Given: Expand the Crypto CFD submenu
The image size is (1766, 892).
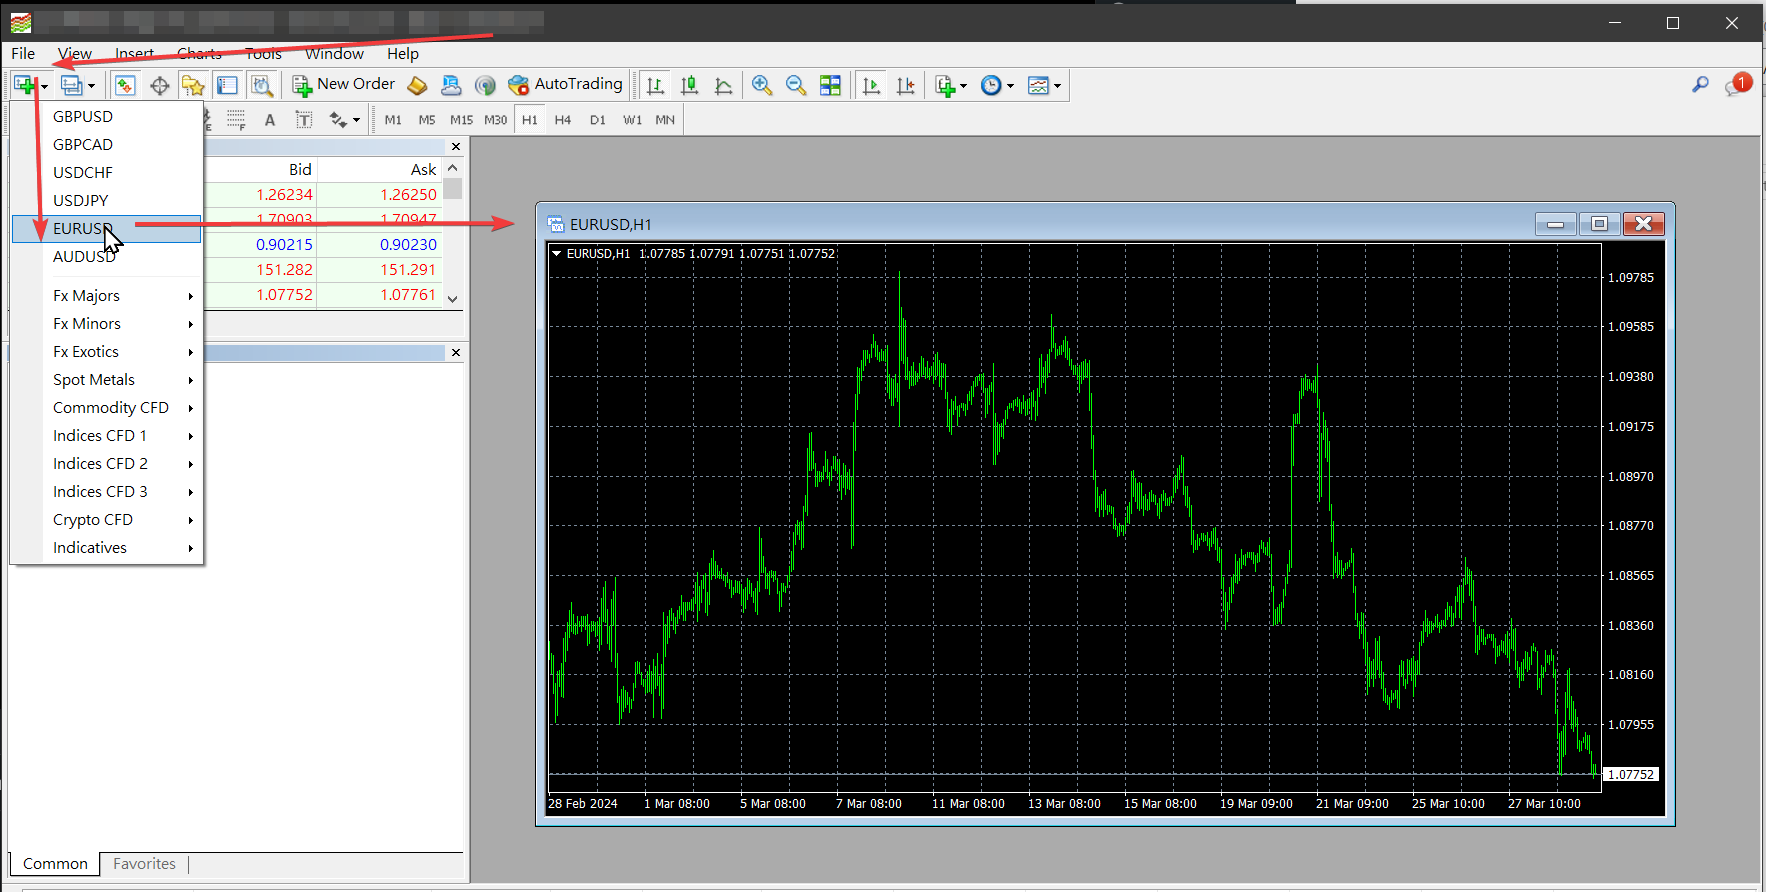Looking at the screenshot, I should pos(107,520).
